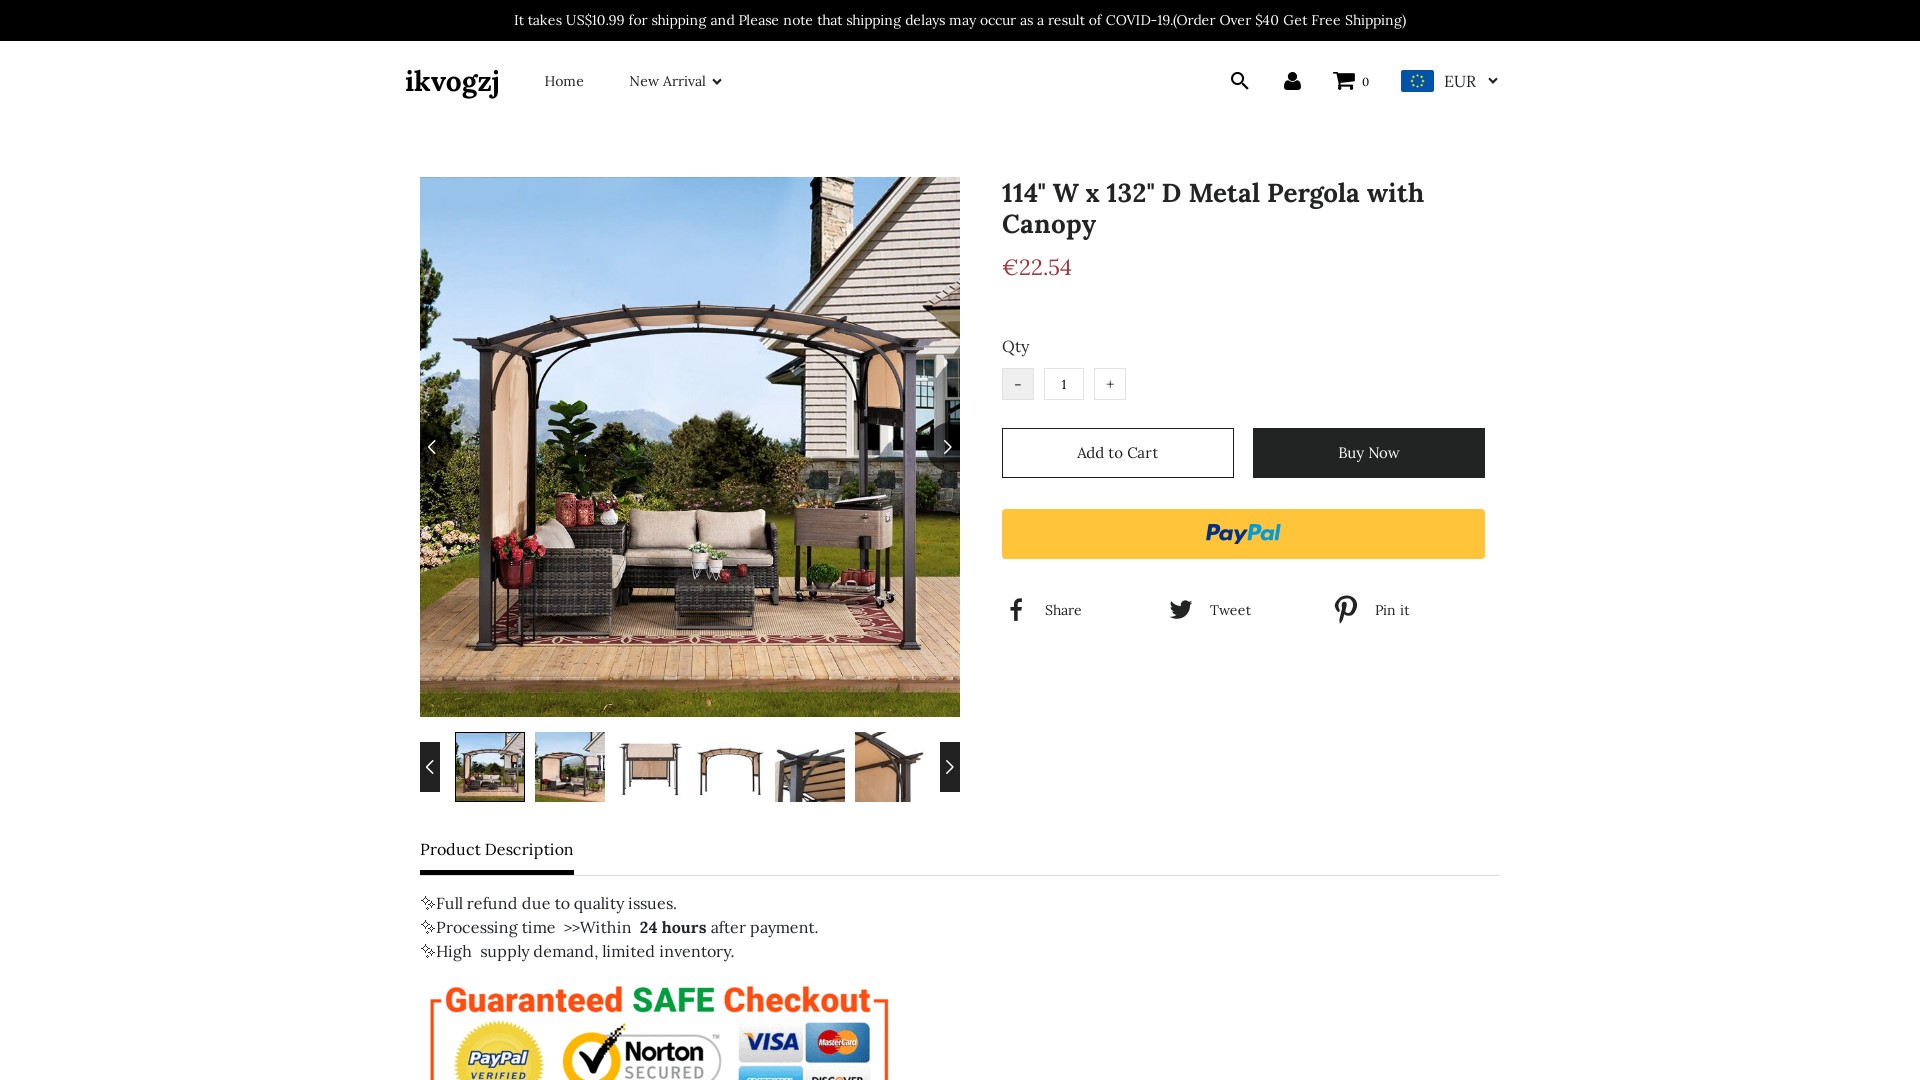Advance thumbnail strip with right arrow

click(950, 767)
